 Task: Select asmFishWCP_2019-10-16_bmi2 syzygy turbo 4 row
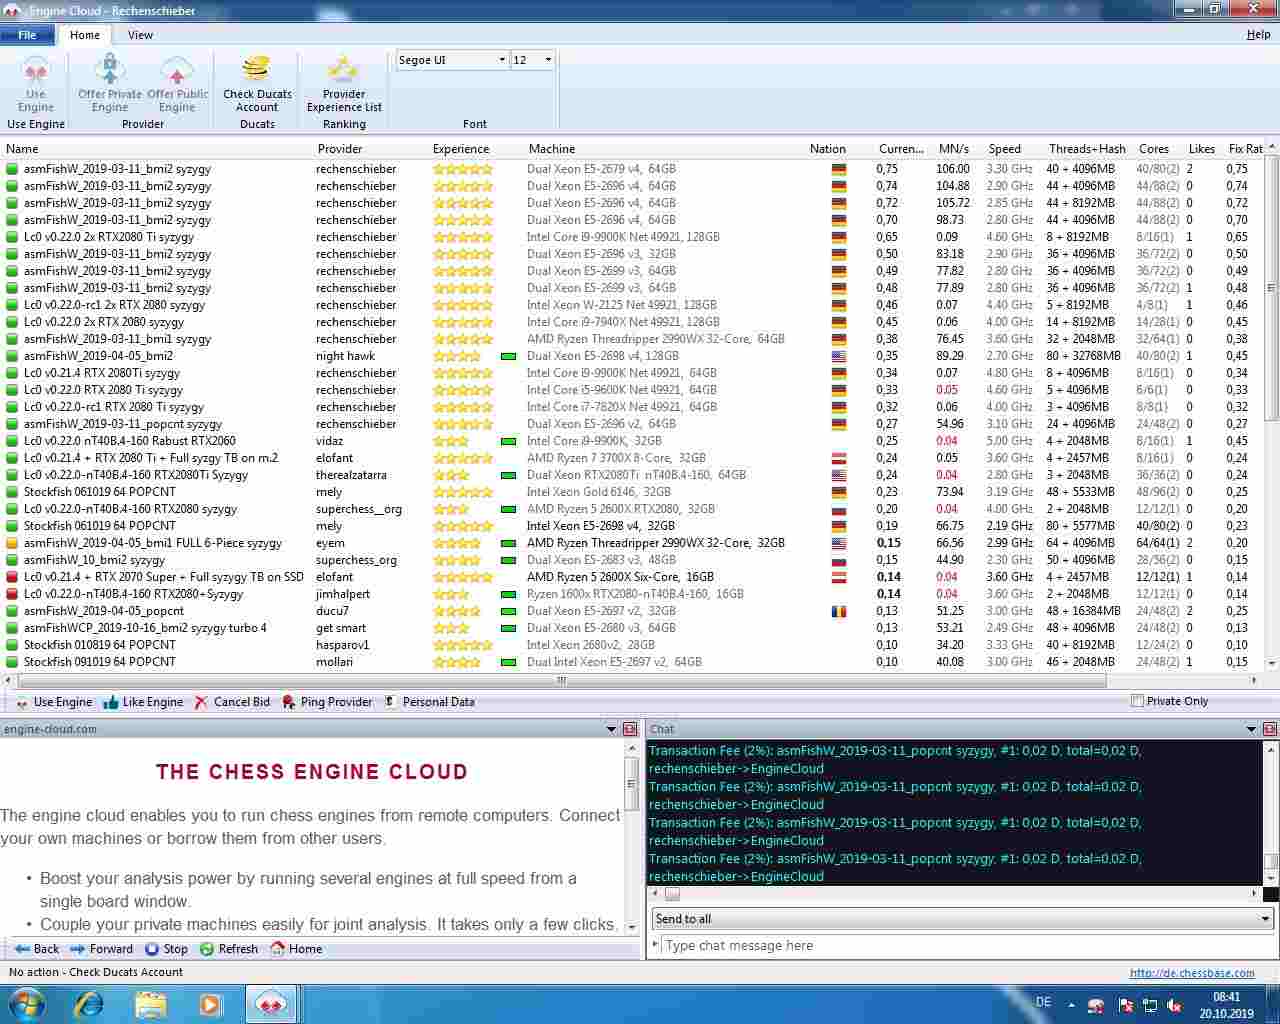(632, 628)
